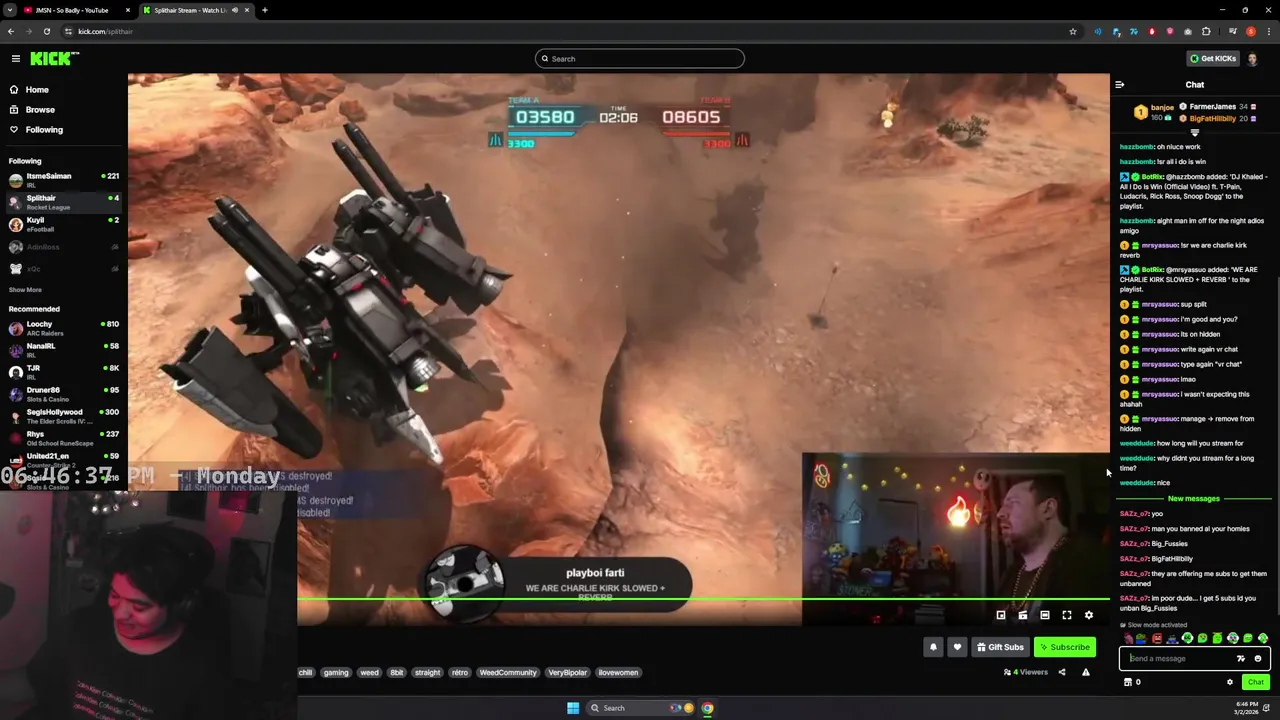Expand Show More under Following
Image resolution: width=1280 pixels, height=720 pixels.
click(25, 290)
